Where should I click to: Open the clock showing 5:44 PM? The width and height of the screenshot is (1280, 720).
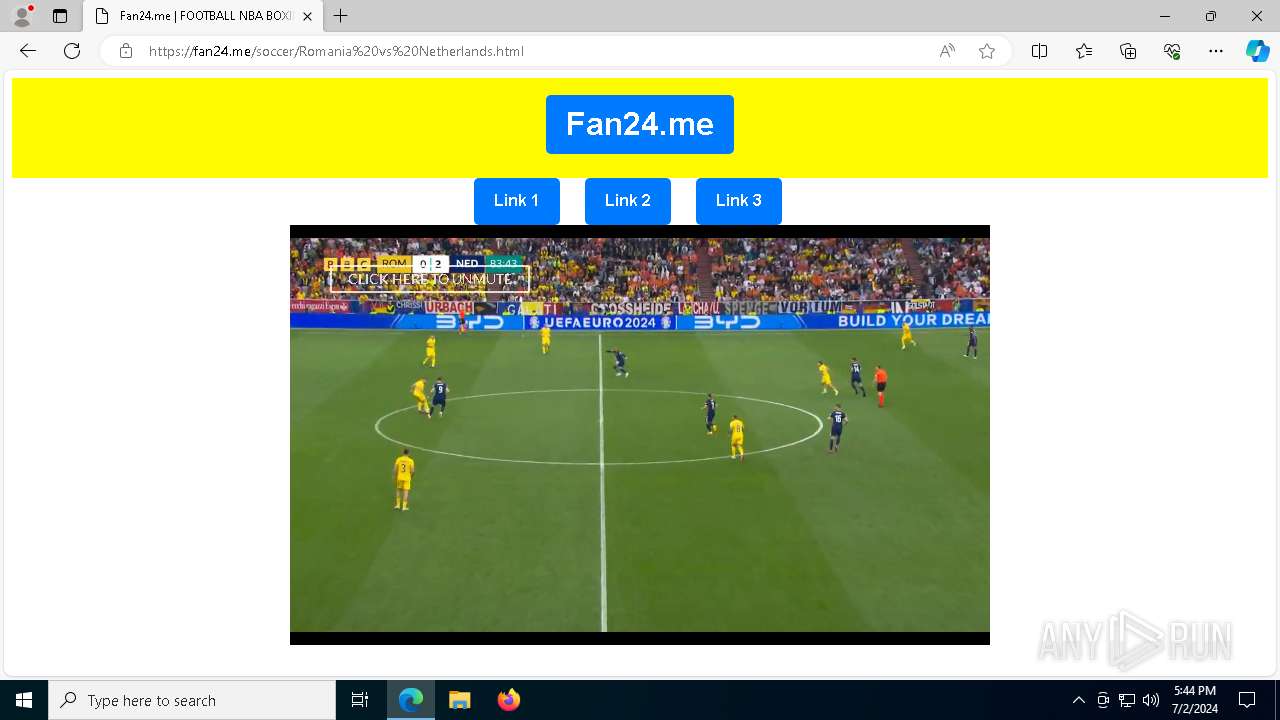pos(1195,700)
